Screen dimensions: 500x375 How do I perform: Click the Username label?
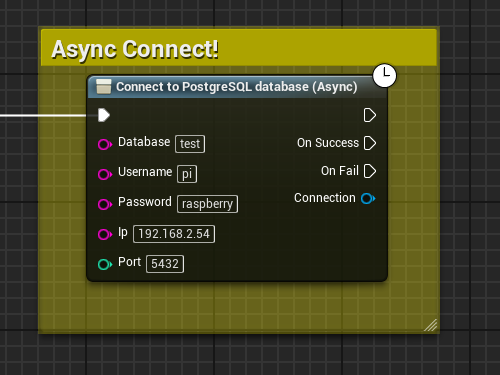point(145,172)
